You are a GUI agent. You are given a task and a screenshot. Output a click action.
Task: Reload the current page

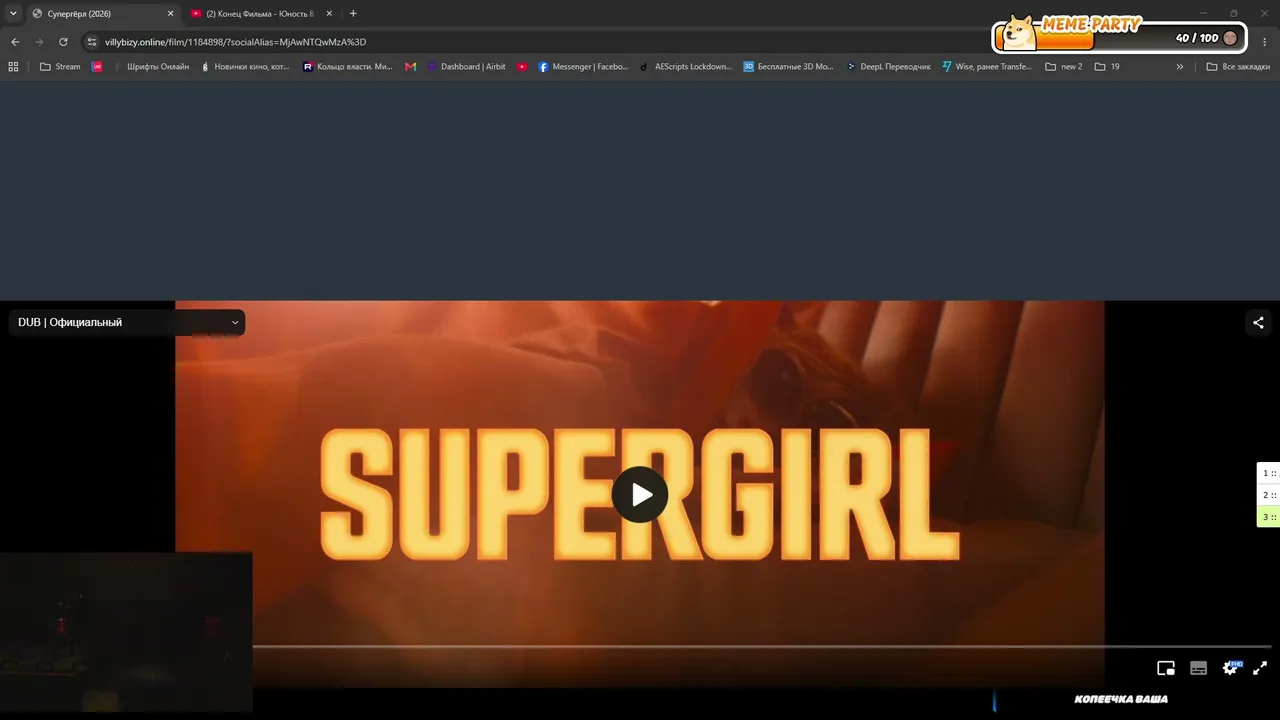[63, 42]
